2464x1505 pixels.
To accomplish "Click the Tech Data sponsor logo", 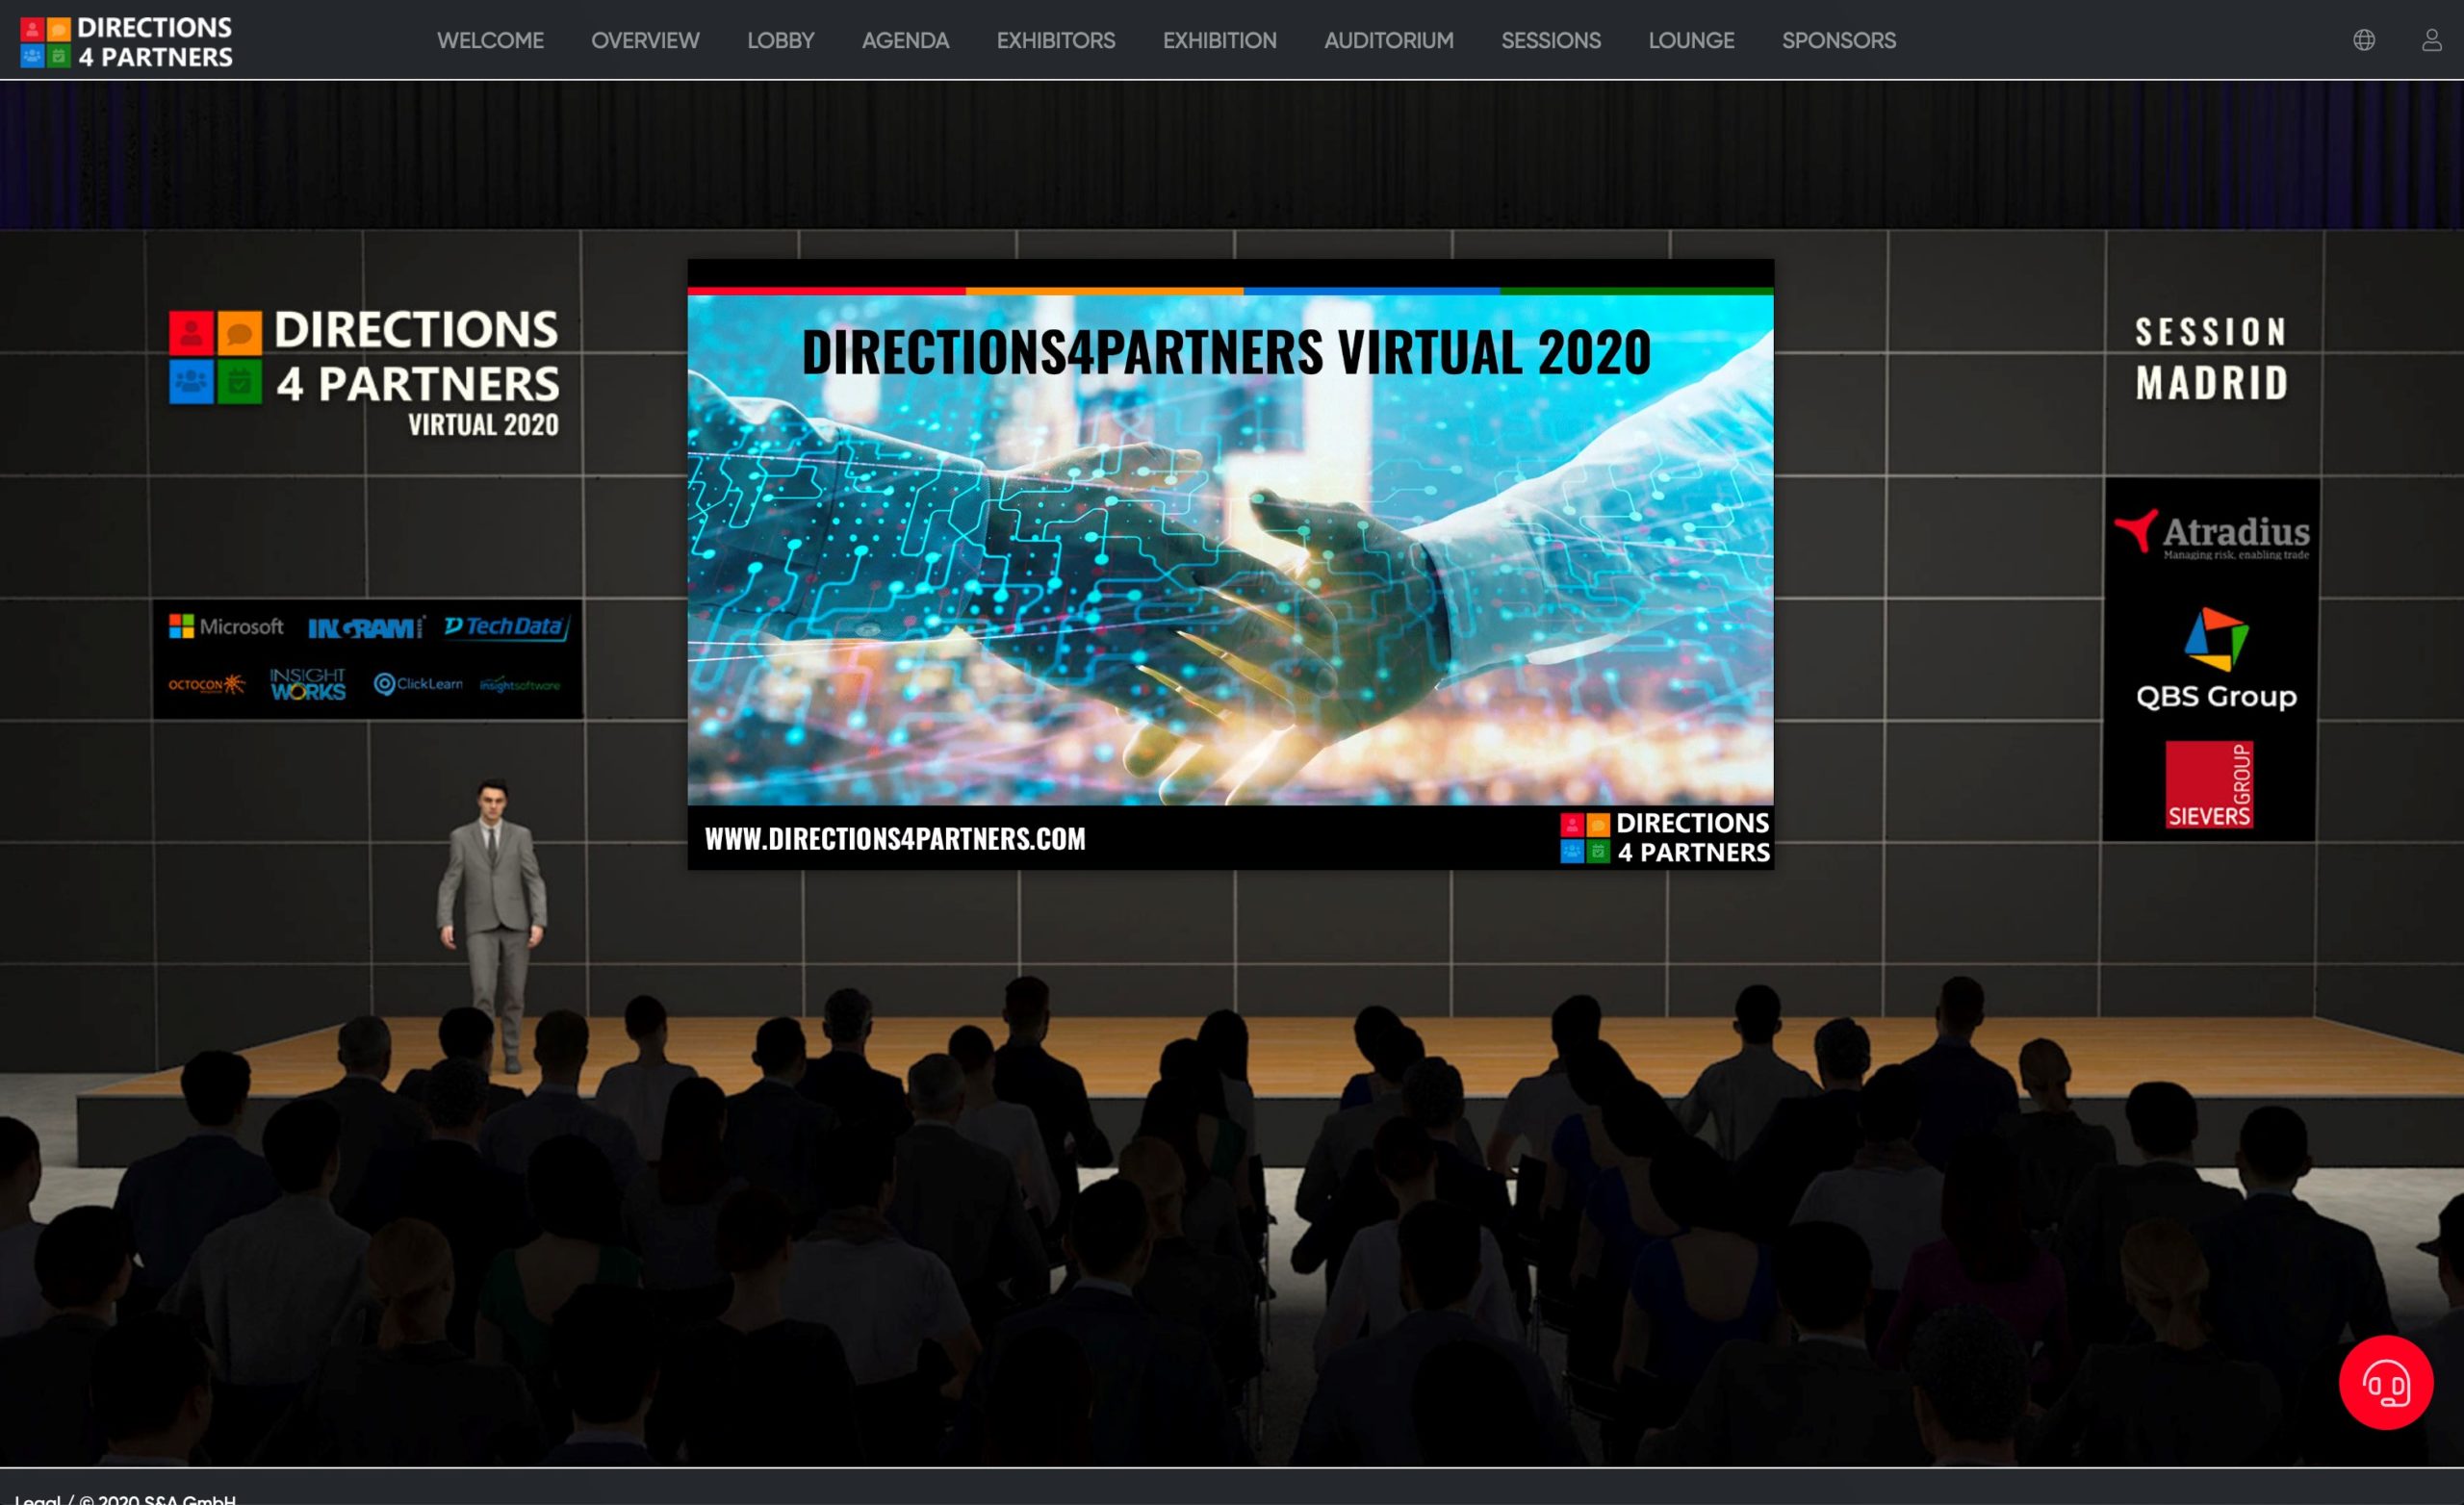I will (x=506, y=627).
